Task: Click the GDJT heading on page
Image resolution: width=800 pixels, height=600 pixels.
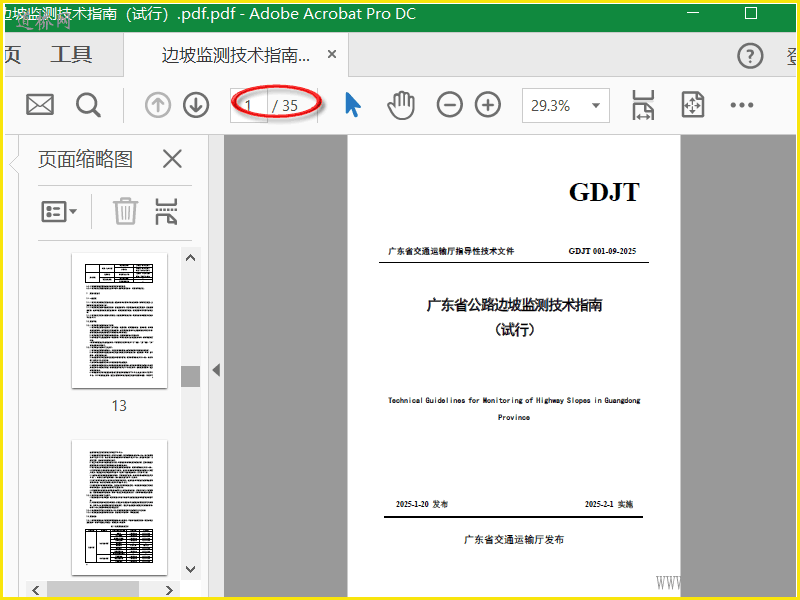Action: [x=604, y=192]
